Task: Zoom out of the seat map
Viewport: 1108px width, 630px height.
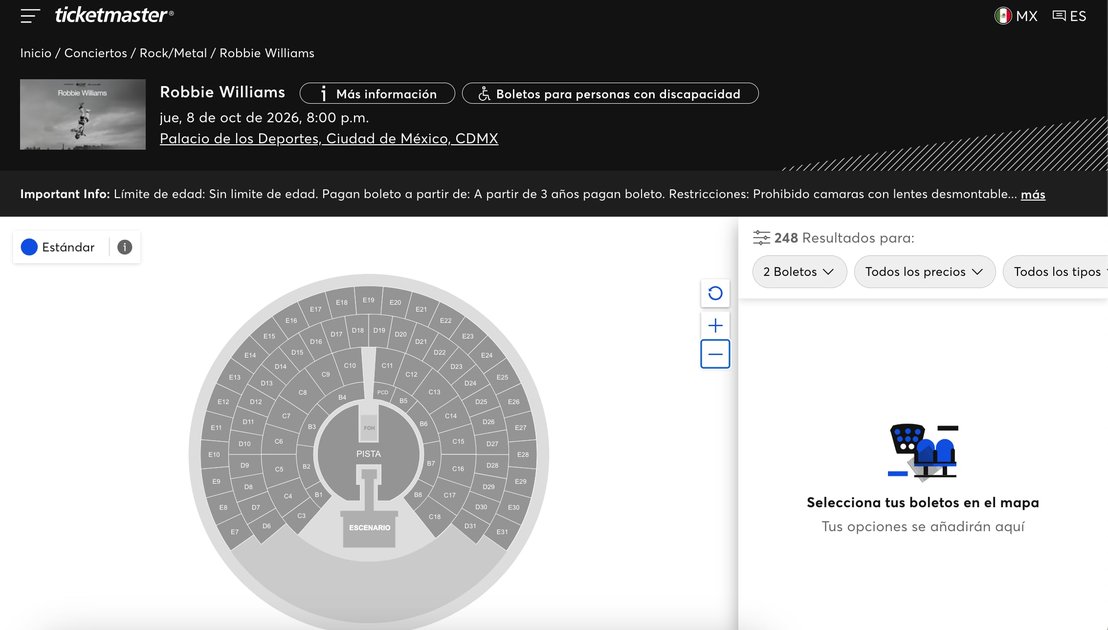Action: [x=715, y=354]
